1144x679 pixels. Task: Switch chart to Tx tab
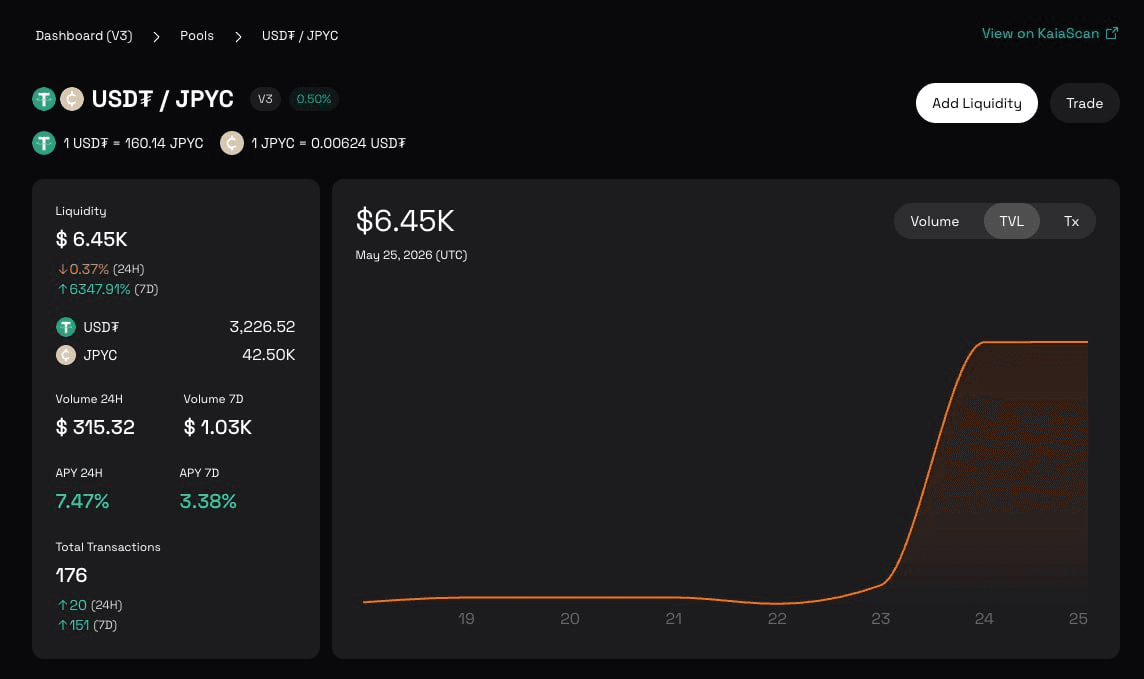[x=1071, y=221]
